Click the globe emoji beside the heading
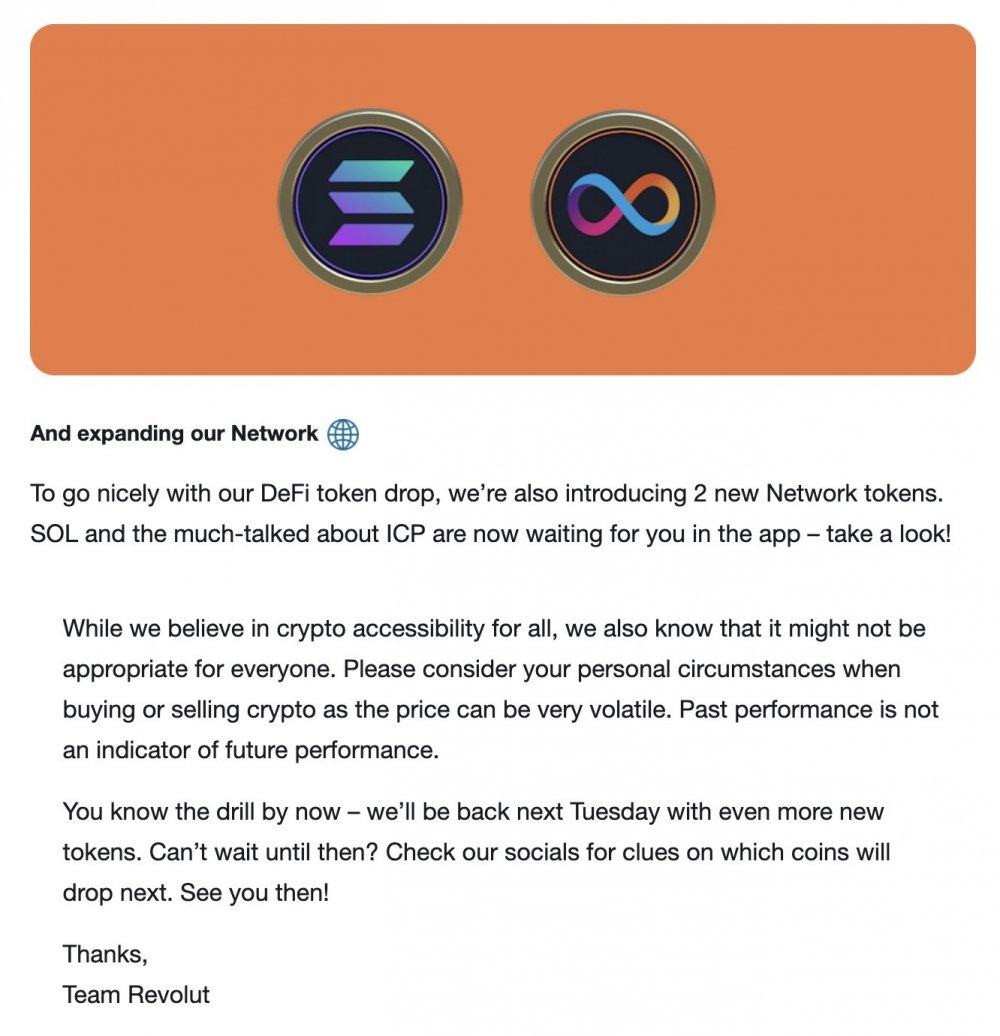This screenshot has height=1036, width=1000. [343, 434]
